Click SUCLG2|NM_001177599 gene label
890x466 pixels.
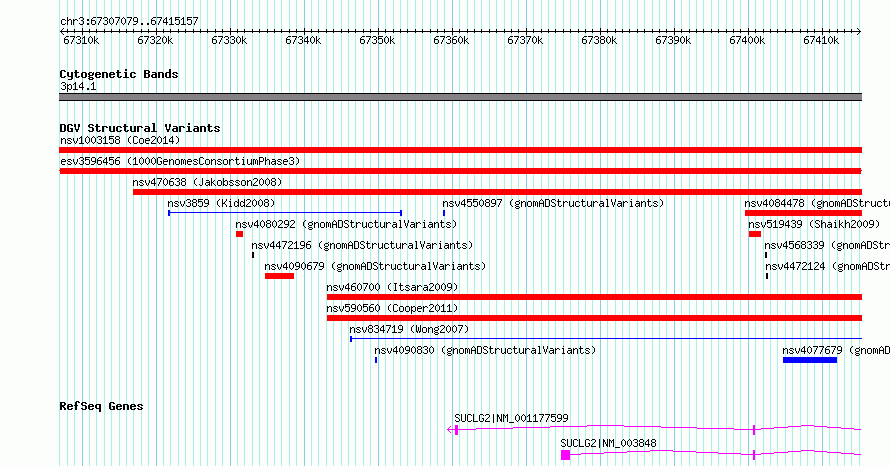coord(511,418)
